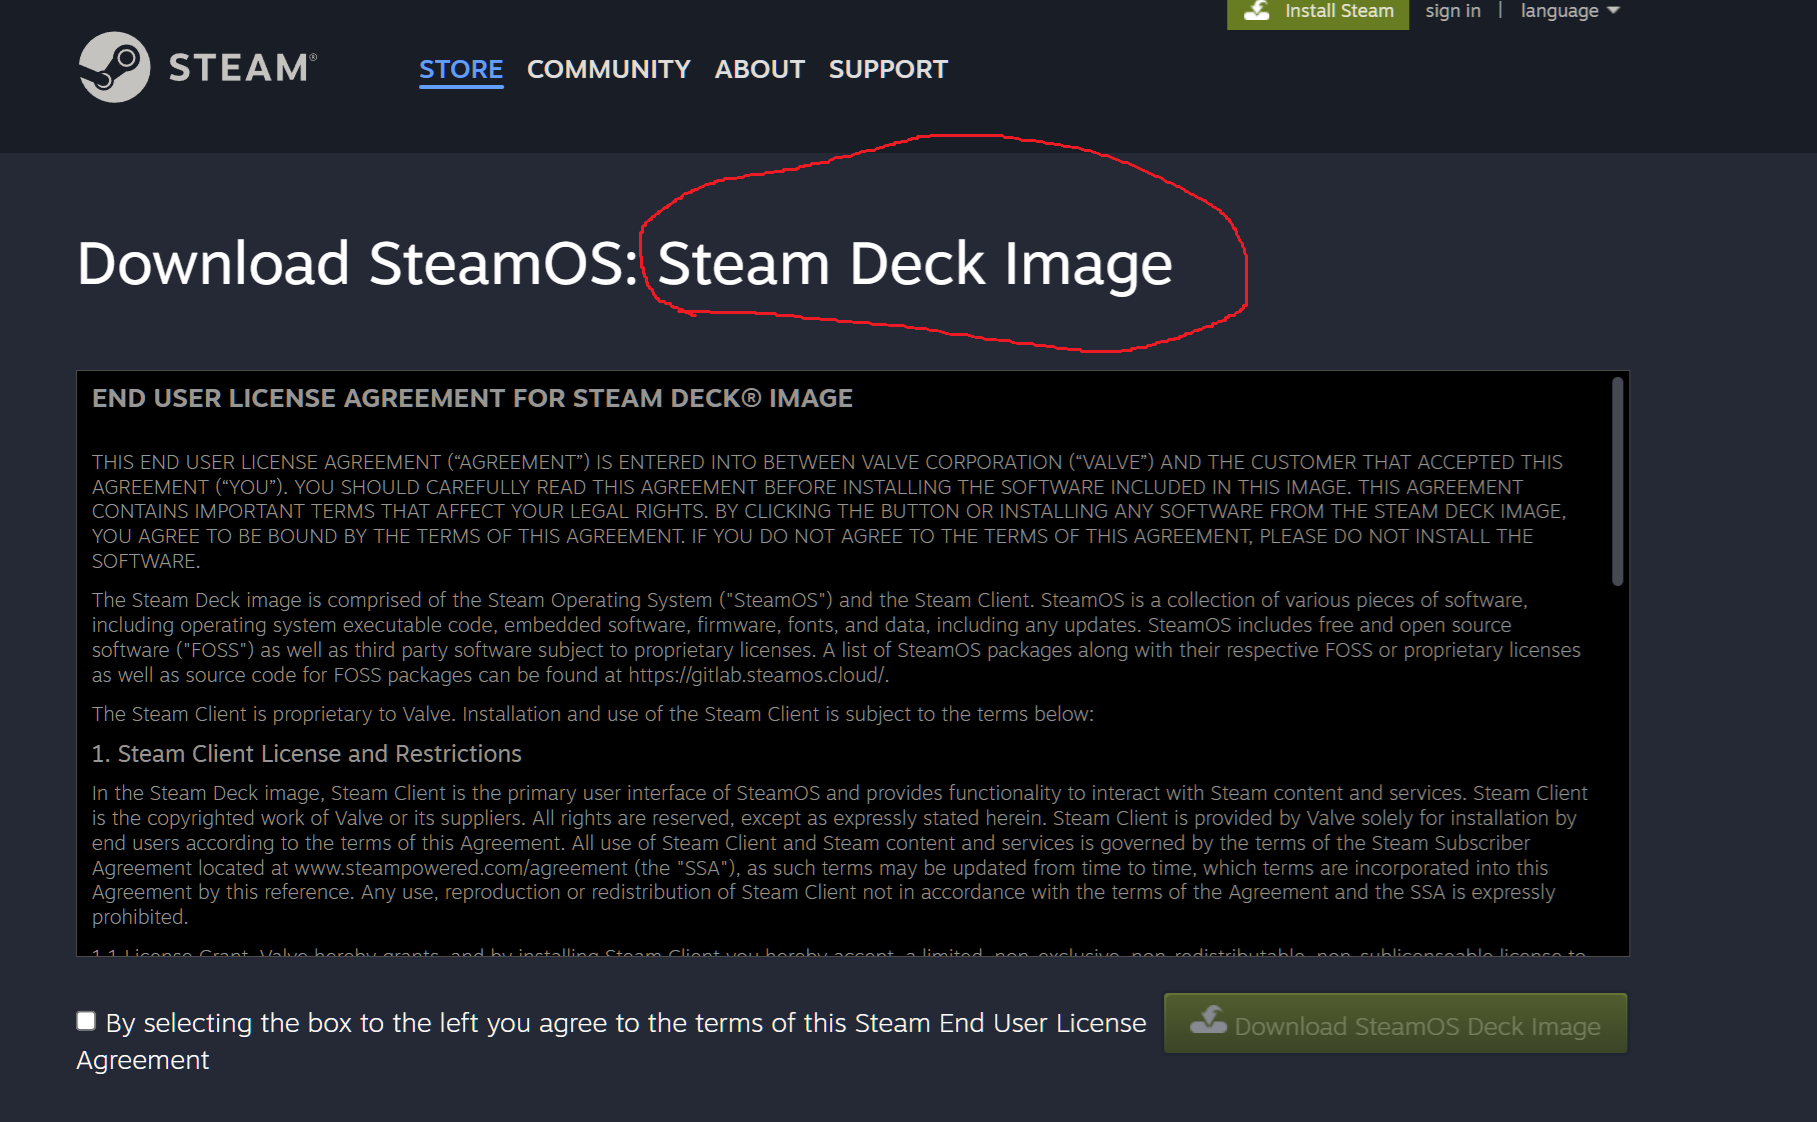The height and width of the screenshot is (1122, 1817).
Task: Open the COMMUNITY menu tab
Action: coord(608,69)
